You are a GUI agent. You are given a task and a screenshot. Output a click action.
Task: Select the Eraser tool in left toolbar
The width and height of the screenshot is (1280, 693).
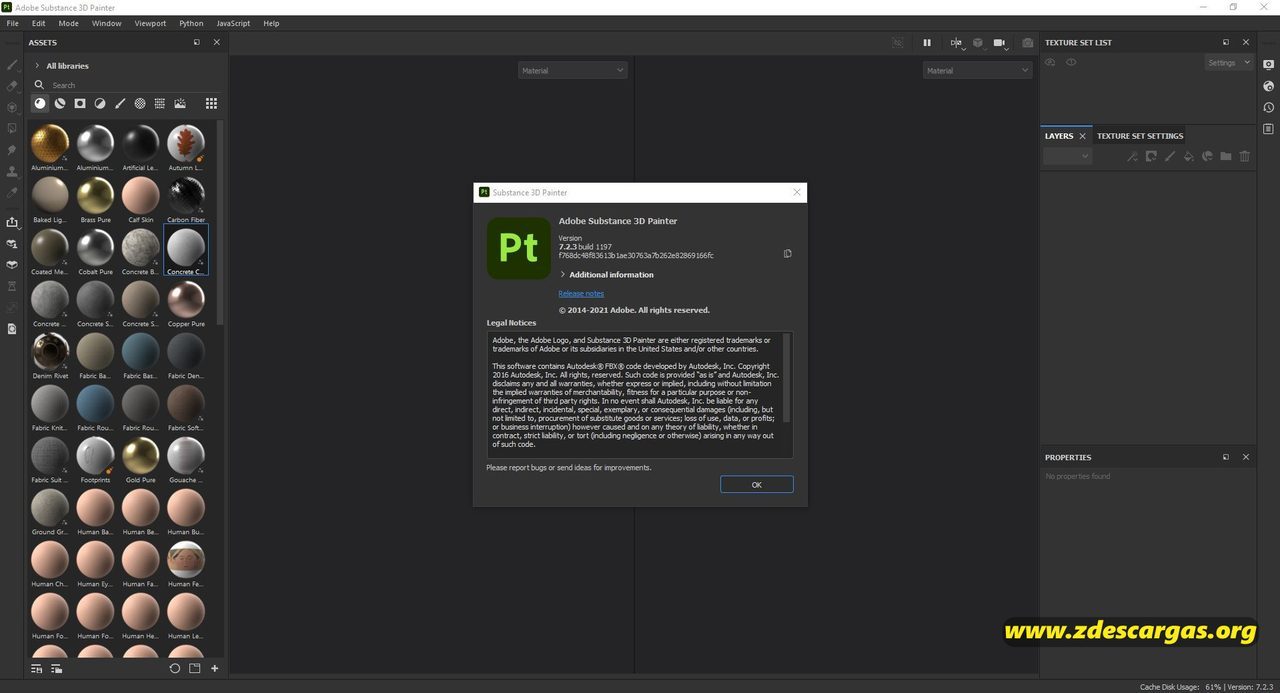coord(12,86)
